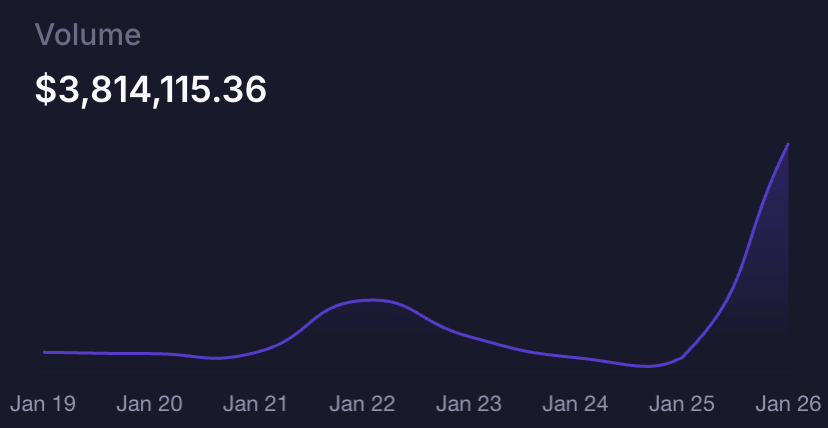
Task: Click the line's starting point above Jan 19
Action: click(x=45, y=352)
